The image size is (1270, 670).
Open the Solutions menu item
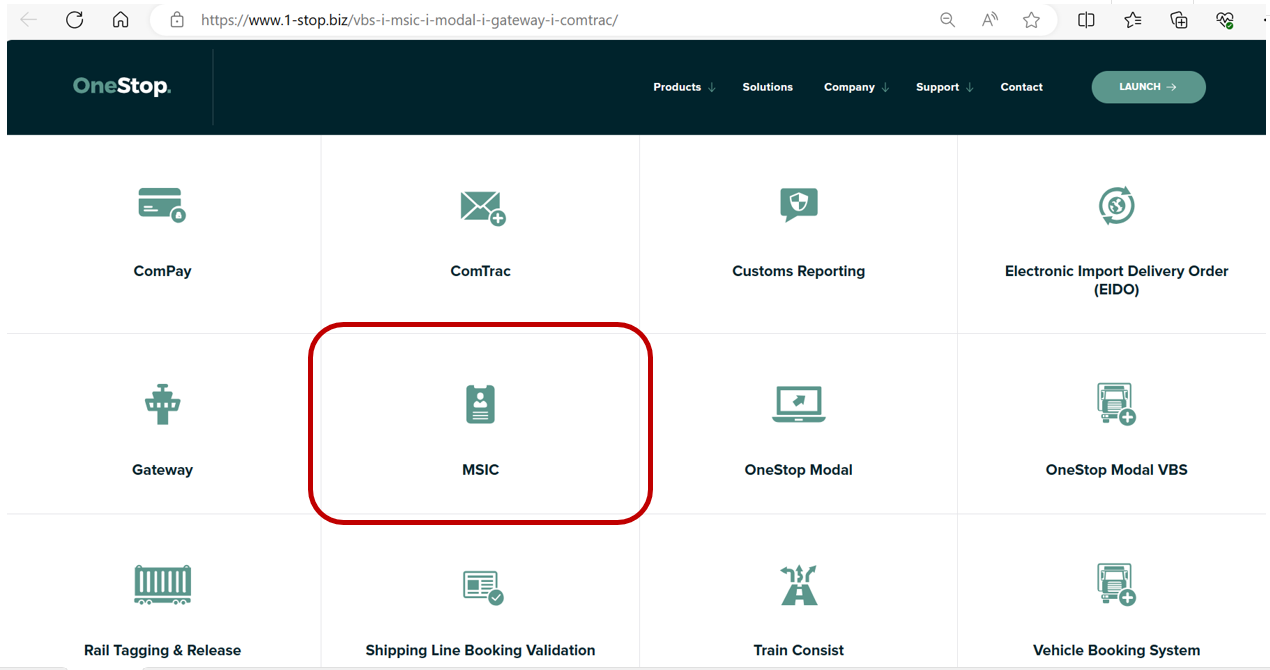[x=767, y=87]
